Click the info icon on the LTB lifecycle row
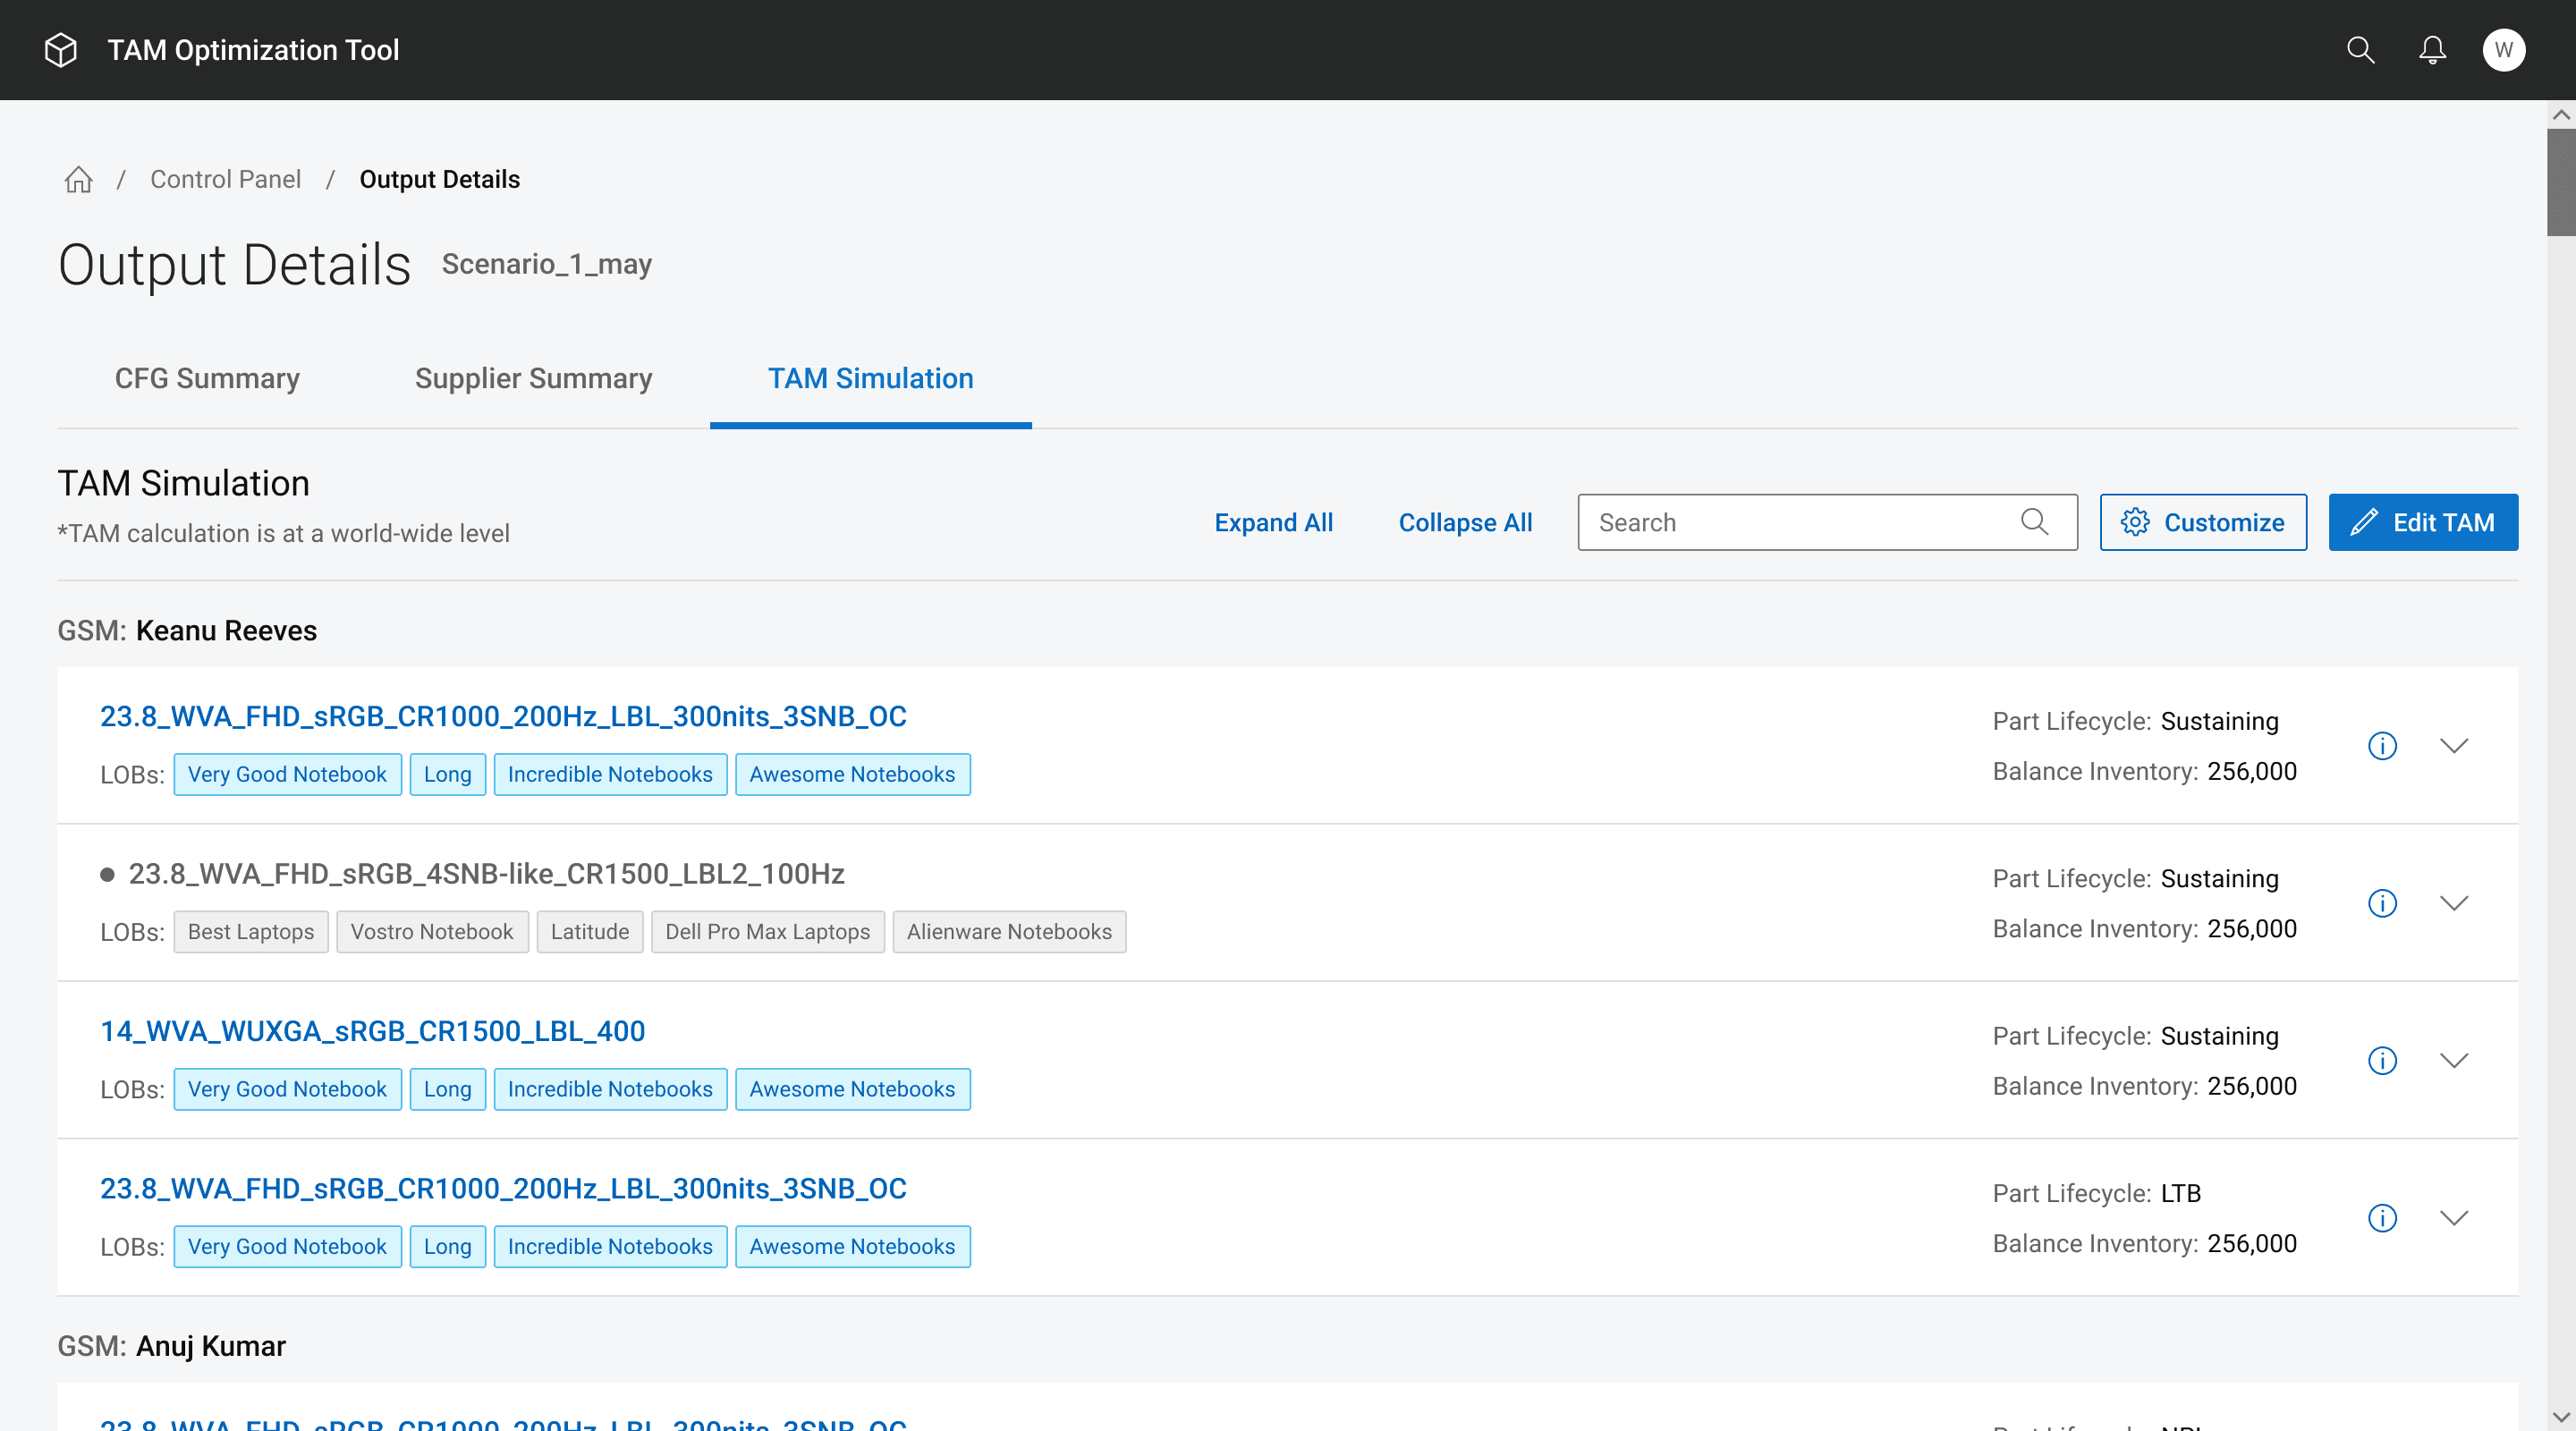Image resolution: width=2576 pixels, height=1431 pixels. point(2382,1218)
